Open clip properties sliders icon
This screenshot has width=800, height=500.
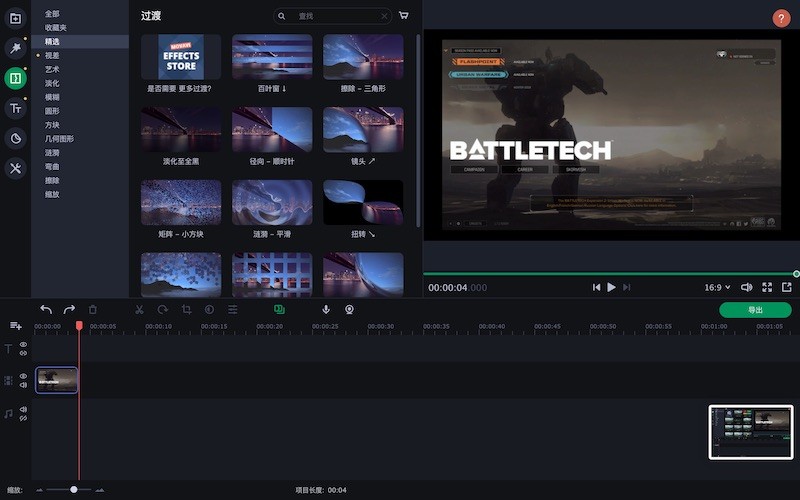click(233, 309)
